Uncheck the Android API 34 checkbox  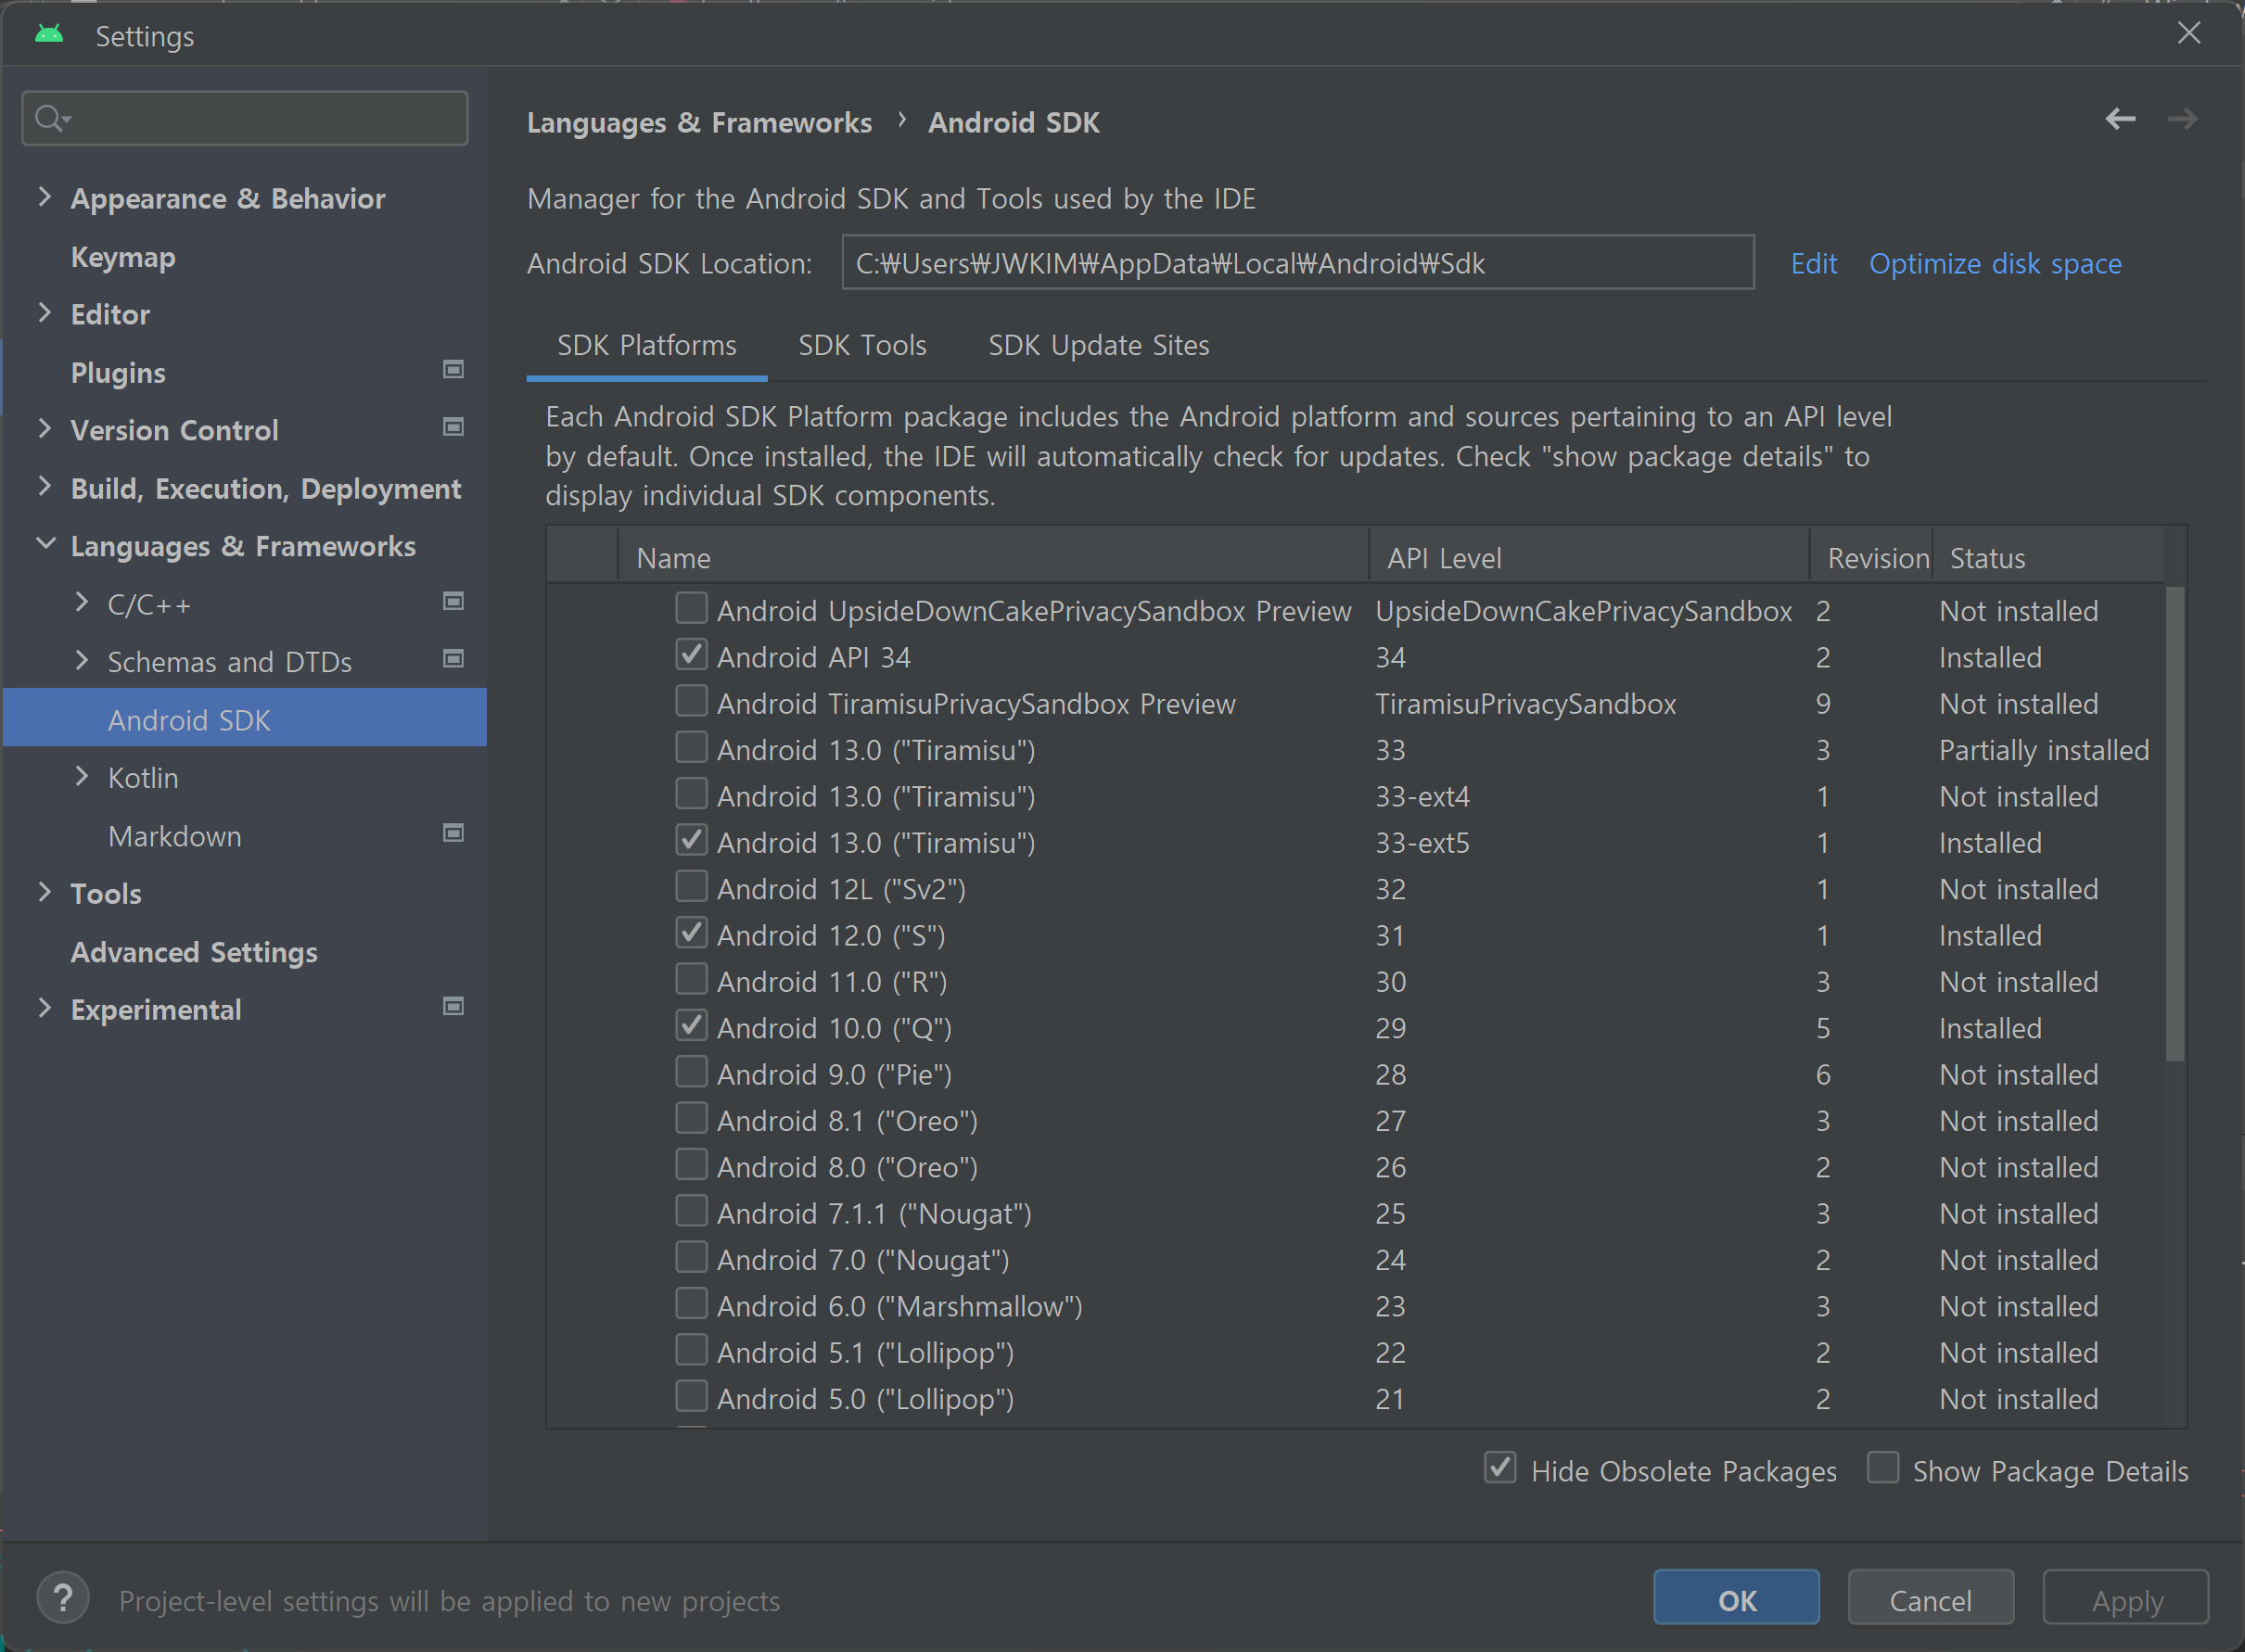(691, 655)
